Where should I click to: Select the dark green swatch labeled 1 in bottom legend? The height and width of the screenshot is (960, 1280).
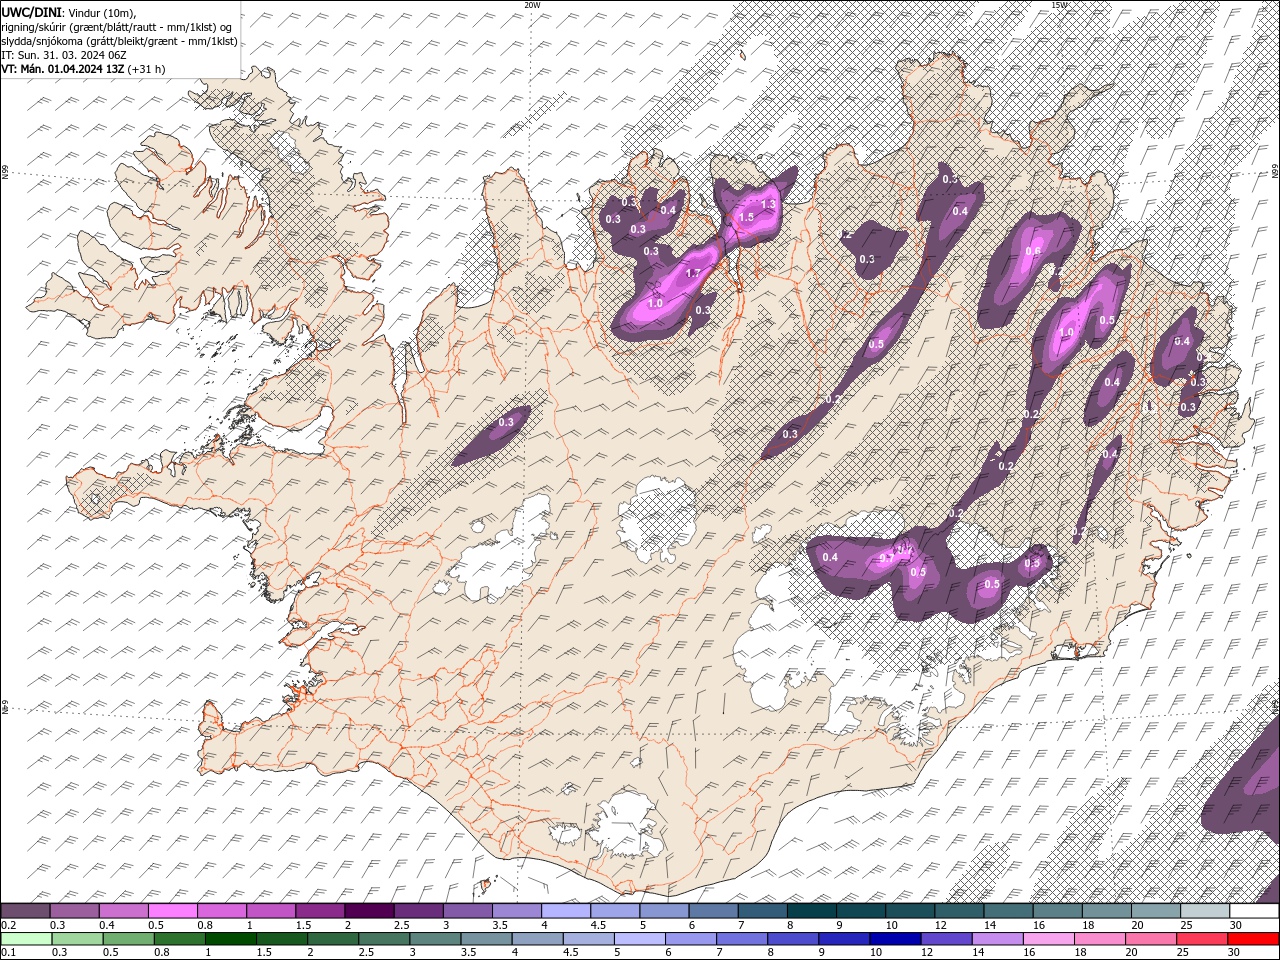[x=231, y=939]
